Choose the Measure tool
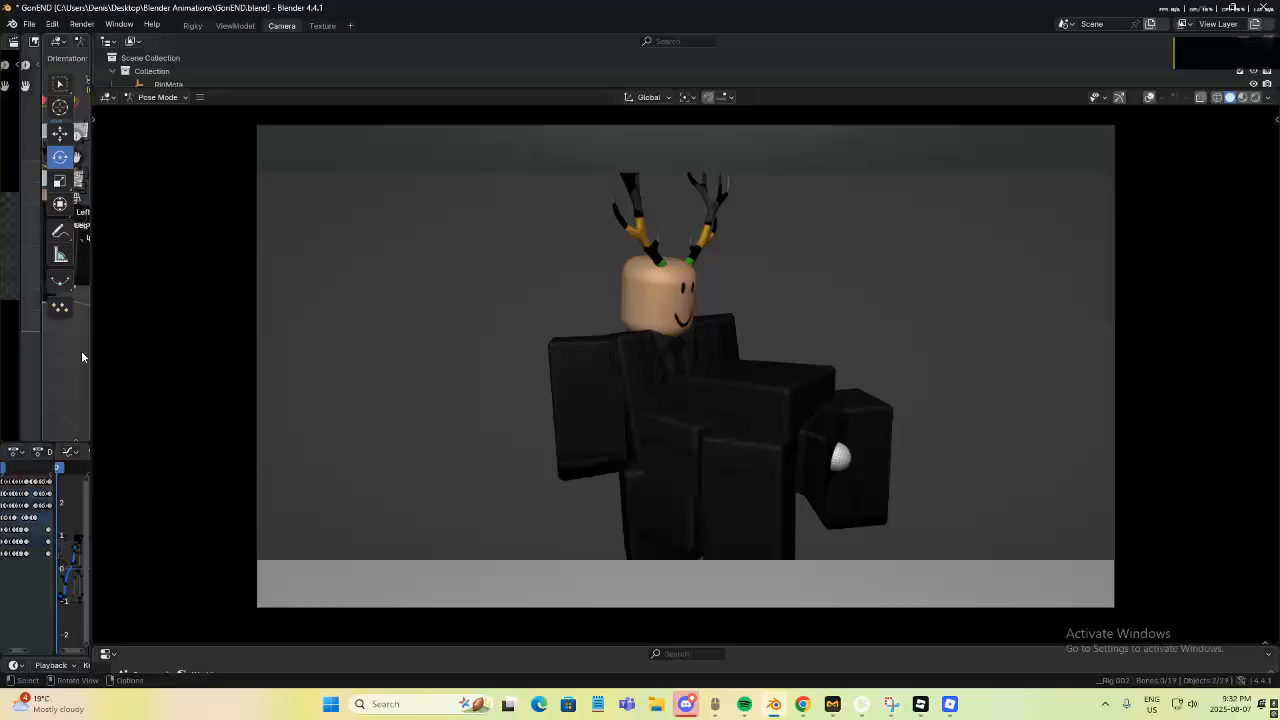The height and width of the screenshot is (720, 1280). (x=60, y=255)
